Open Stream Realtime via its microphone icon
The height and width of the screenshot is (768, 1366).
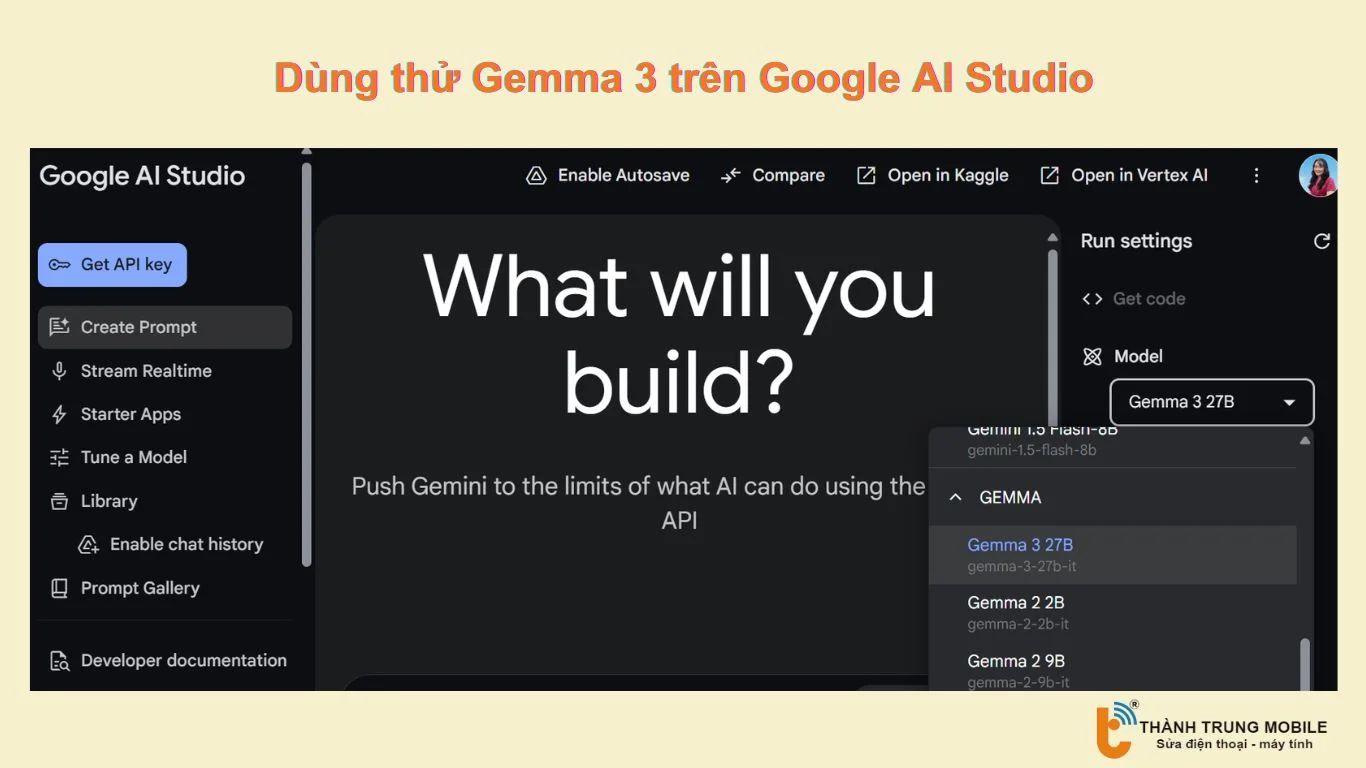[x=59, y=371]
